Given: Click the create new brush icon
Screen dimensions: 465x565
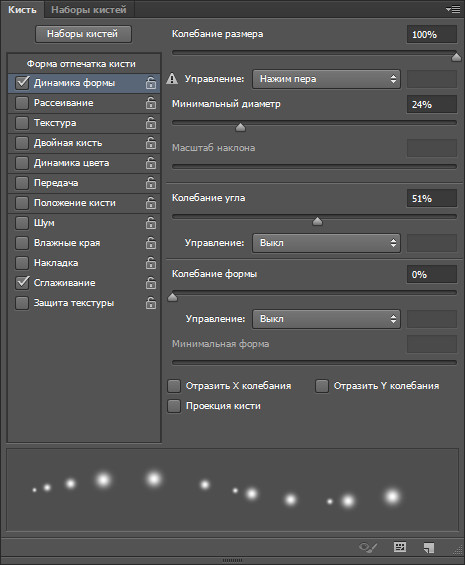Looking at the screenshot, I should pos(429,548).
